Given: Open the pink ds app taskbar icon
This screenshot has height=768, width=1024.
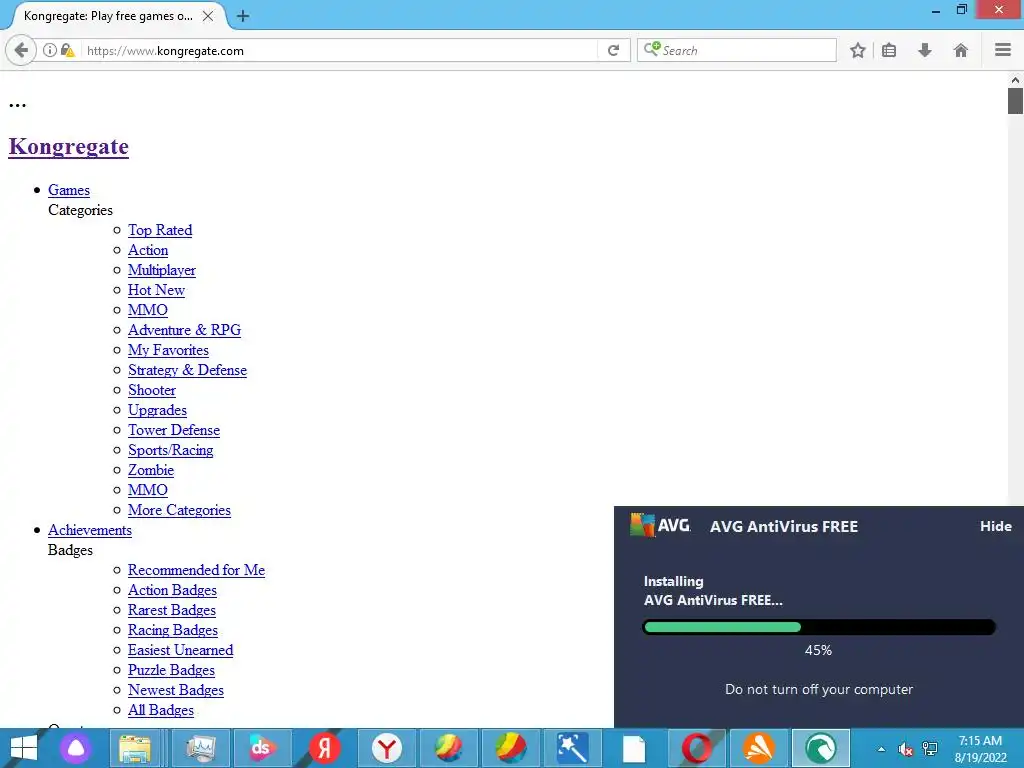Looking at the screenshot, I should (261, 748).
